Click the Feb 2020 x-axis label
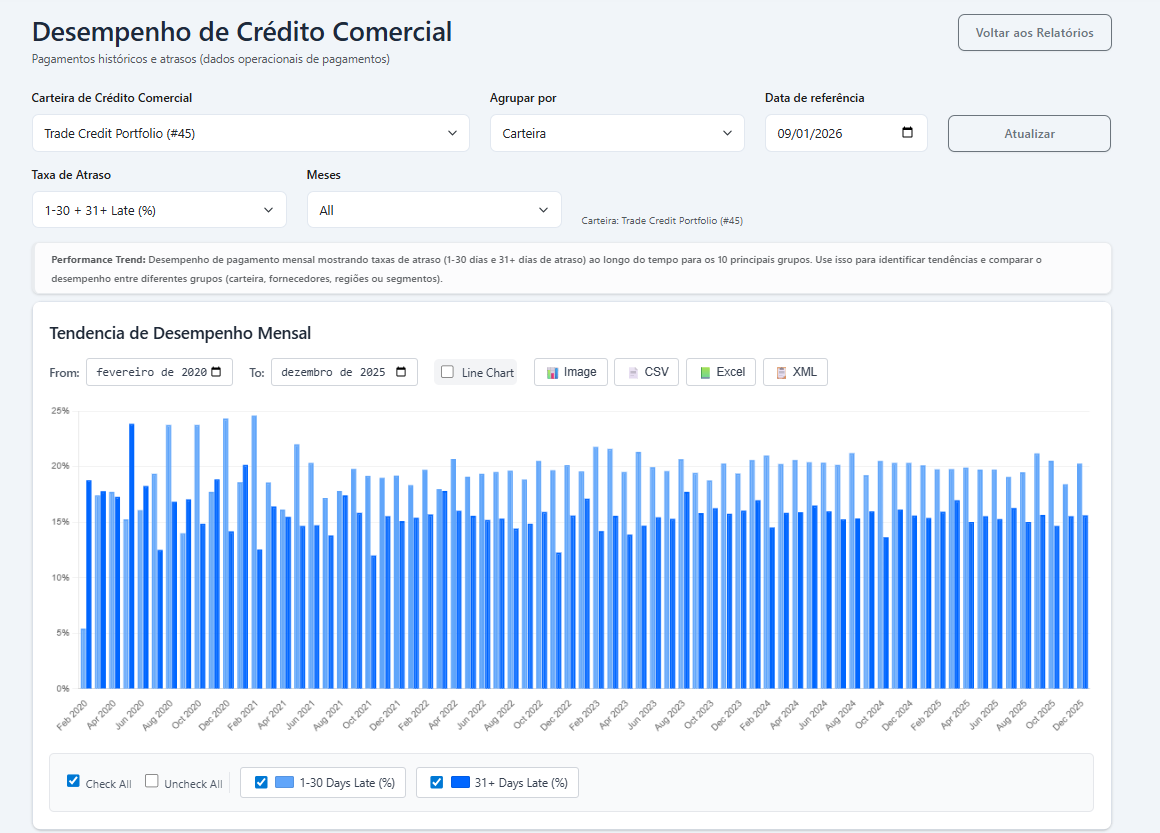 point(72,715)
